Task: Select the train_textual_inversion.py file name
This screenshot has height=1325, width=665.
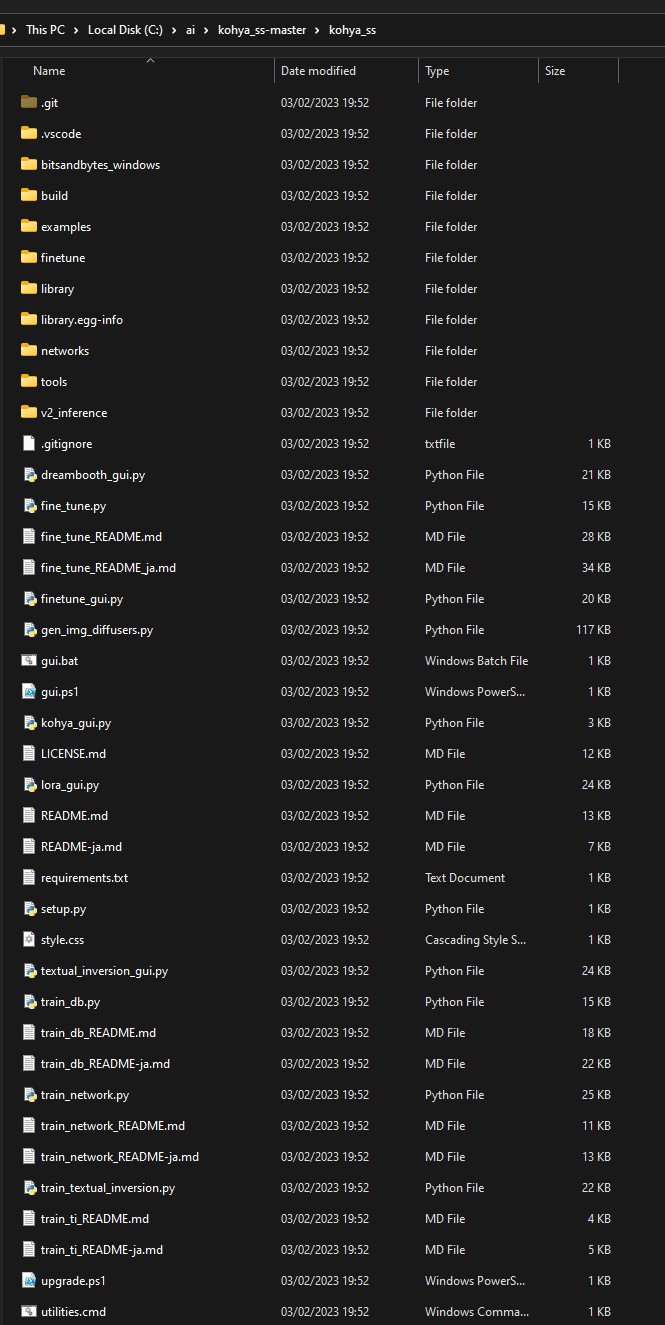Action: coord(108,1187)
